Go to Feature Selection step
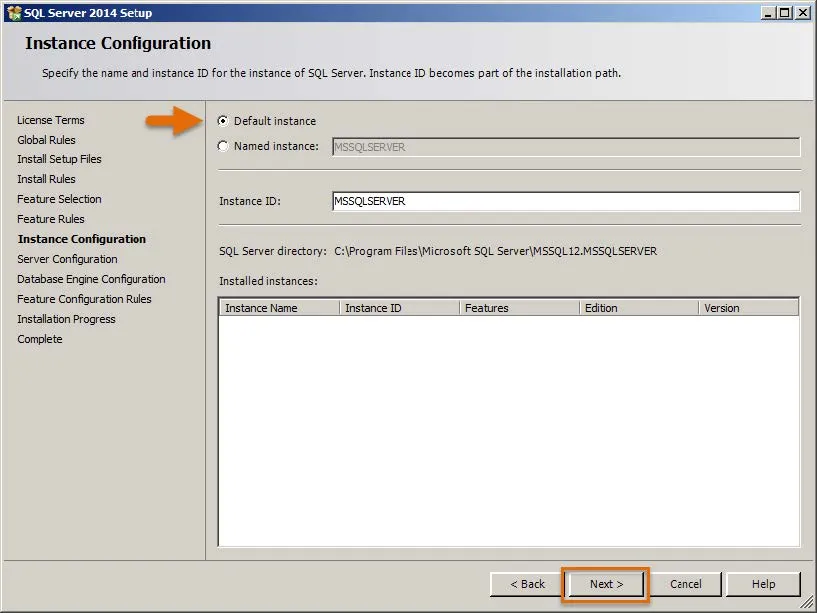817x613 pixels. click(x=59, y=199)
